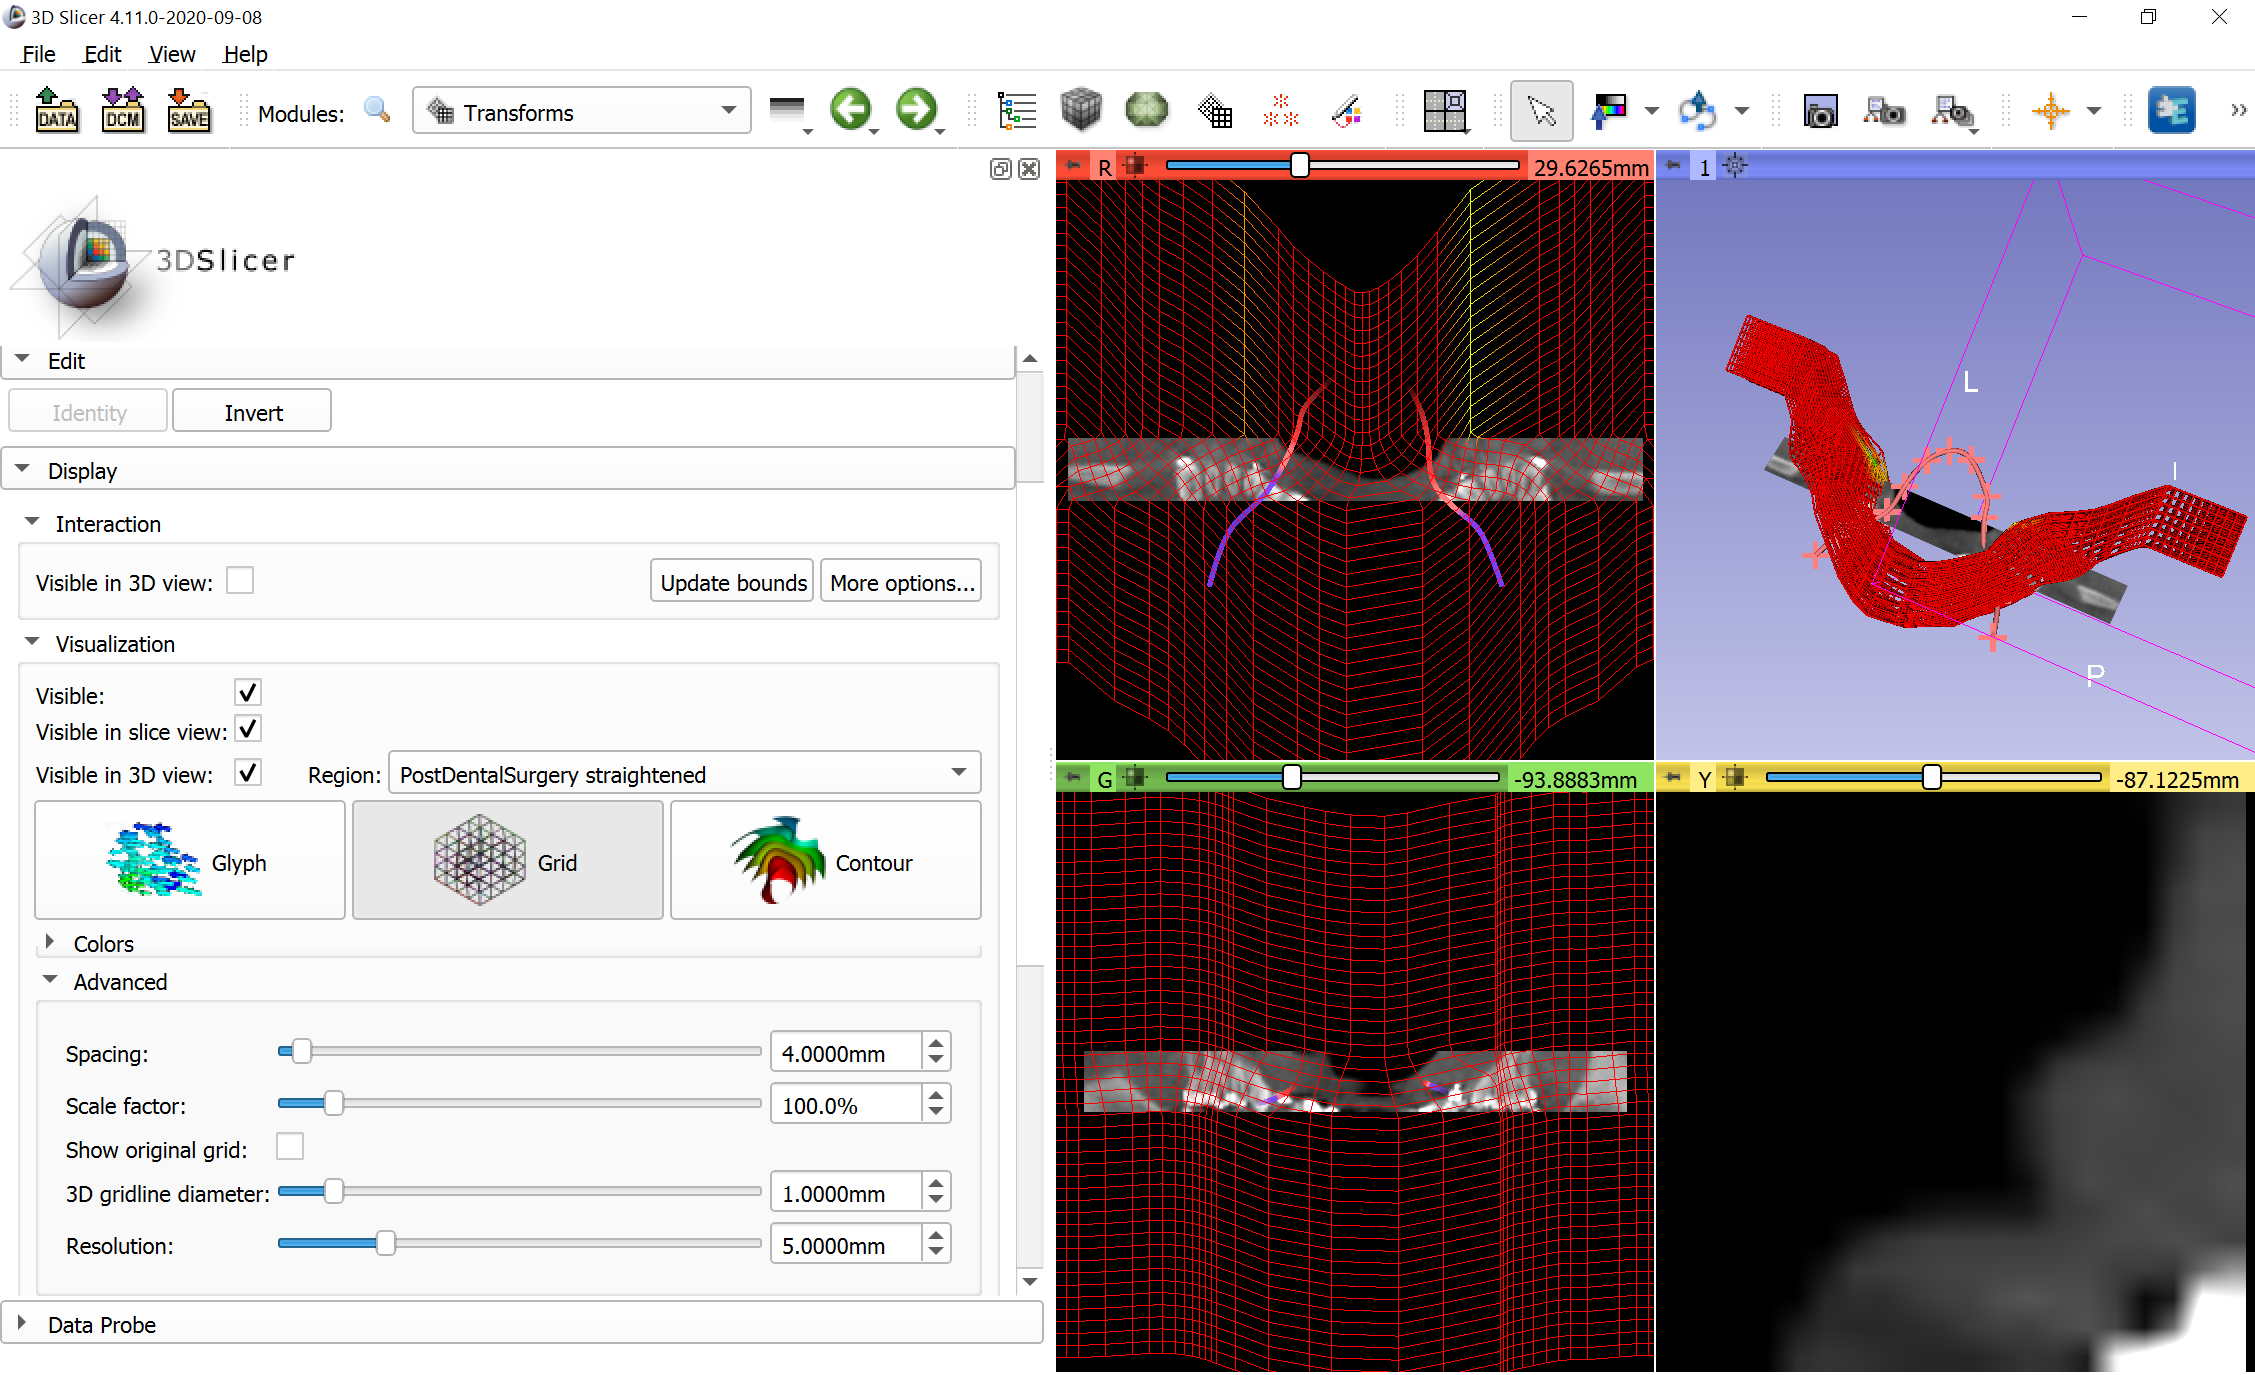Screen dimensions: 2255x1375
Task: Click the module search magnifier icon
Action: (377, 110)
